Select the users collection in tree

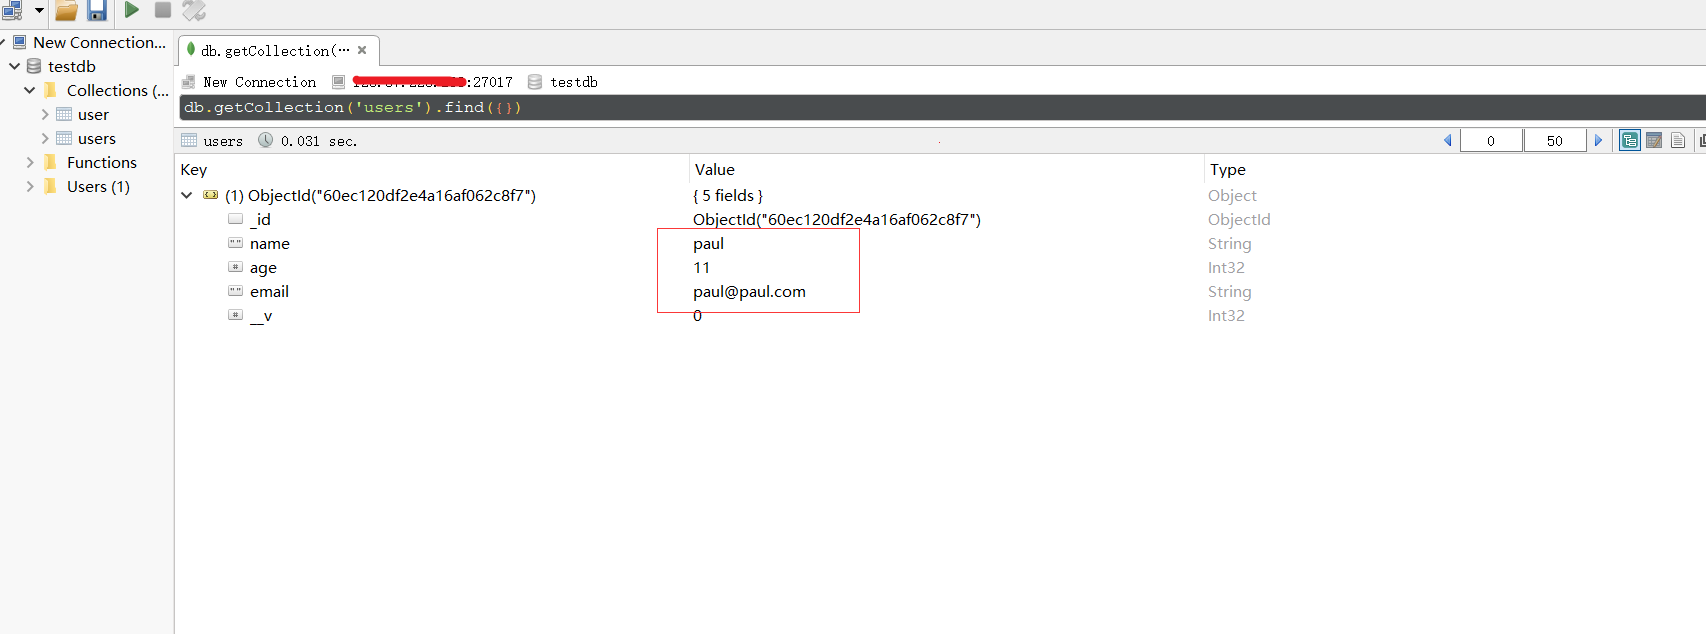coord(96,138)
